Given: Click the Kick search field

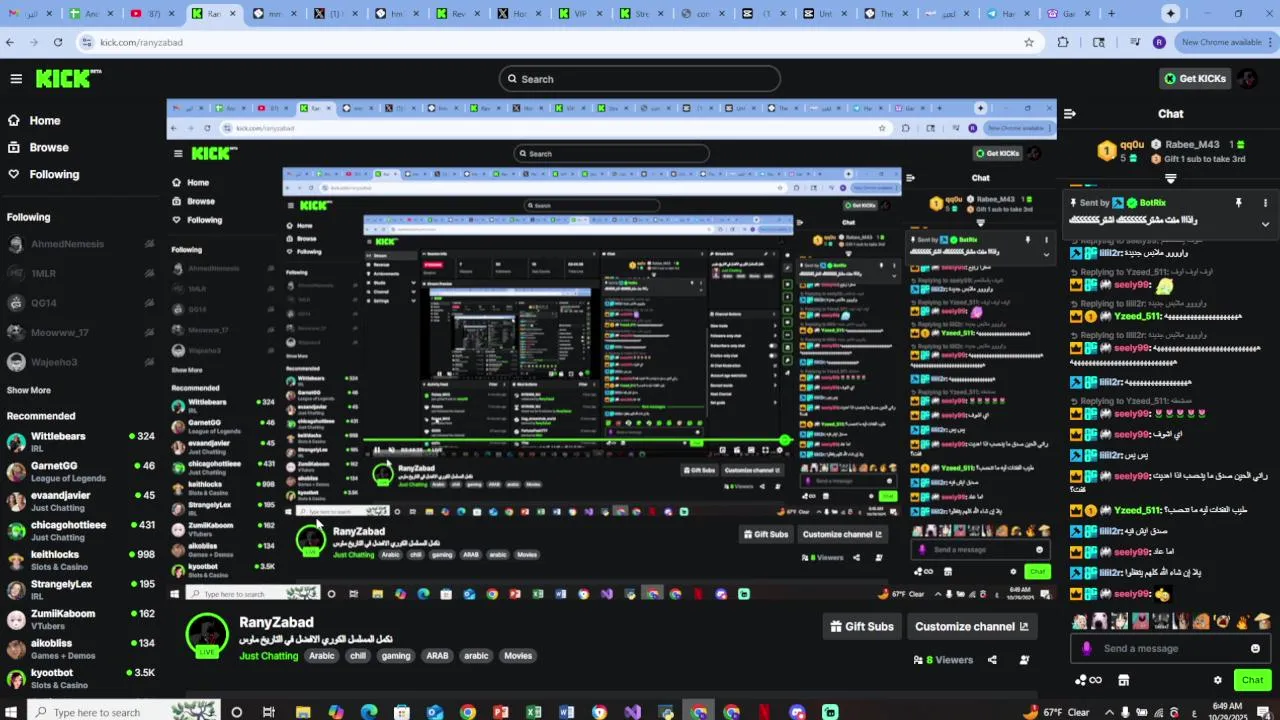Looking at the screenshot, I should 640,79.
